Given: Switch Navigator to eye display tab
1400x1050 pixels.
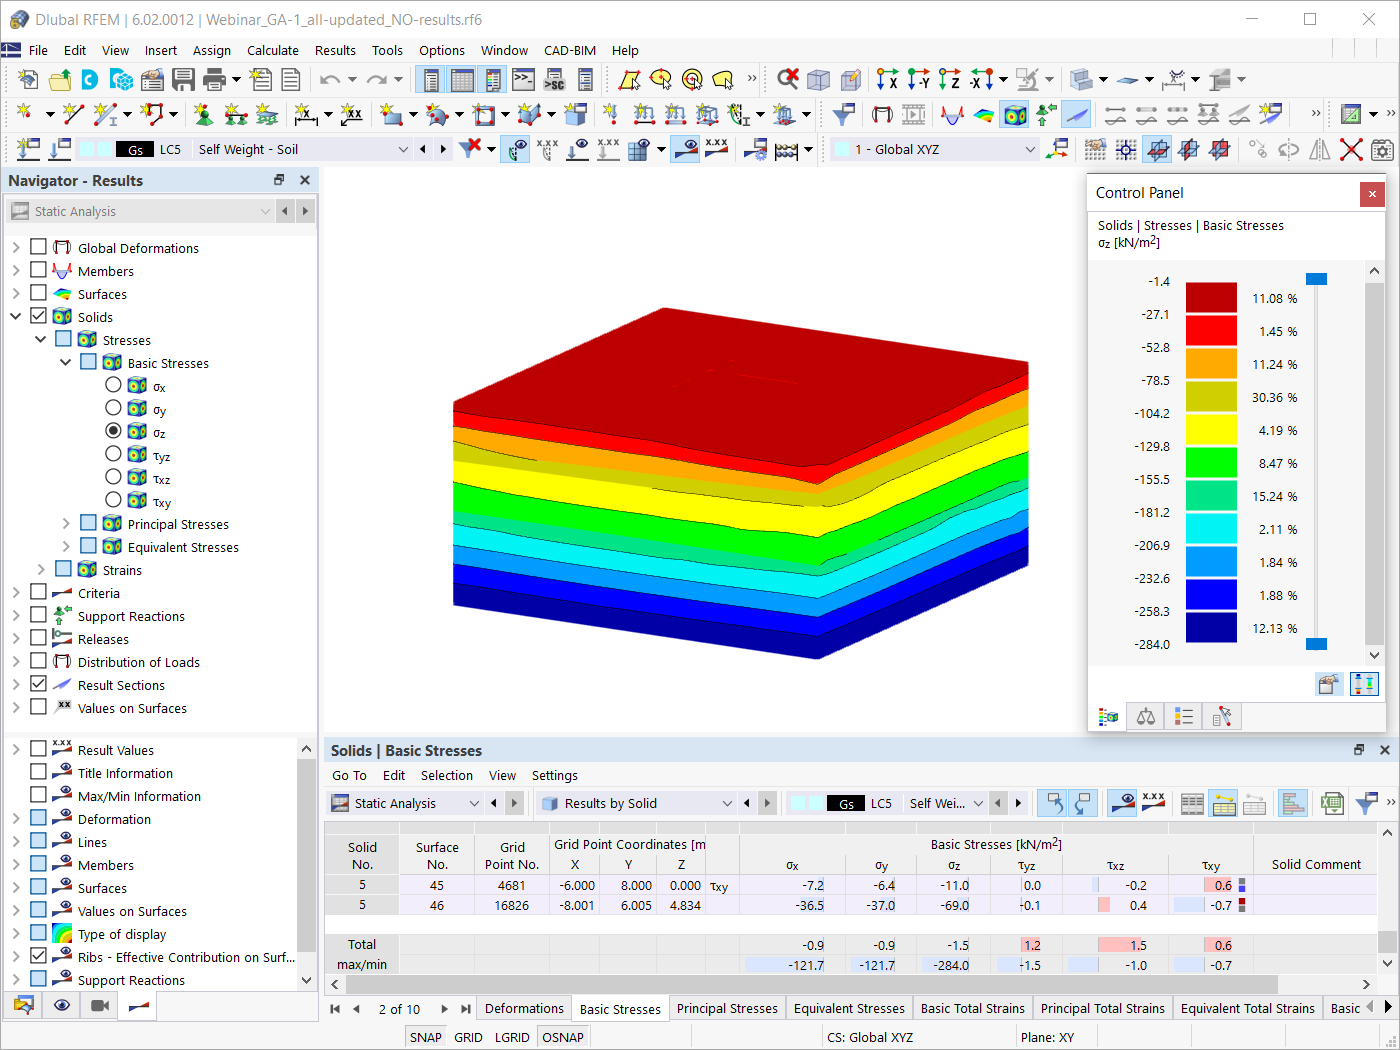Looking at the screenshot, I should pos(62,1005).
